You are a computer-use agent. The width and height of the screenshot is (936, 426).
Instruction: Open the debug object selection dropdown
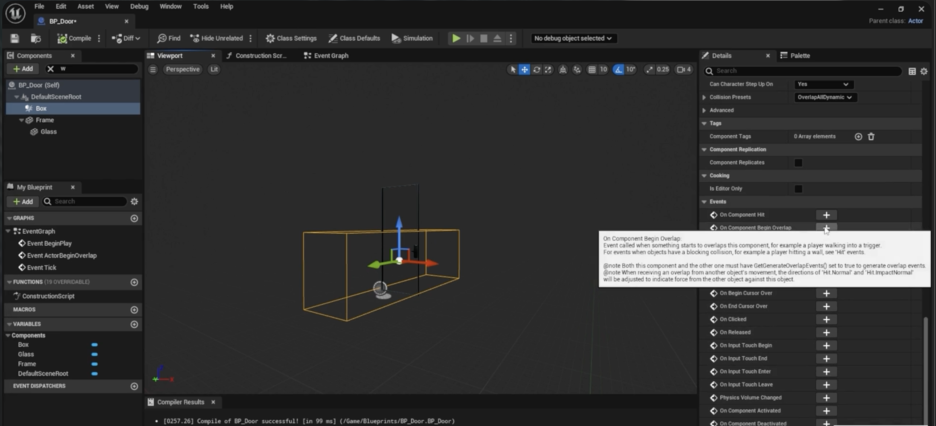tap(573, 38)
